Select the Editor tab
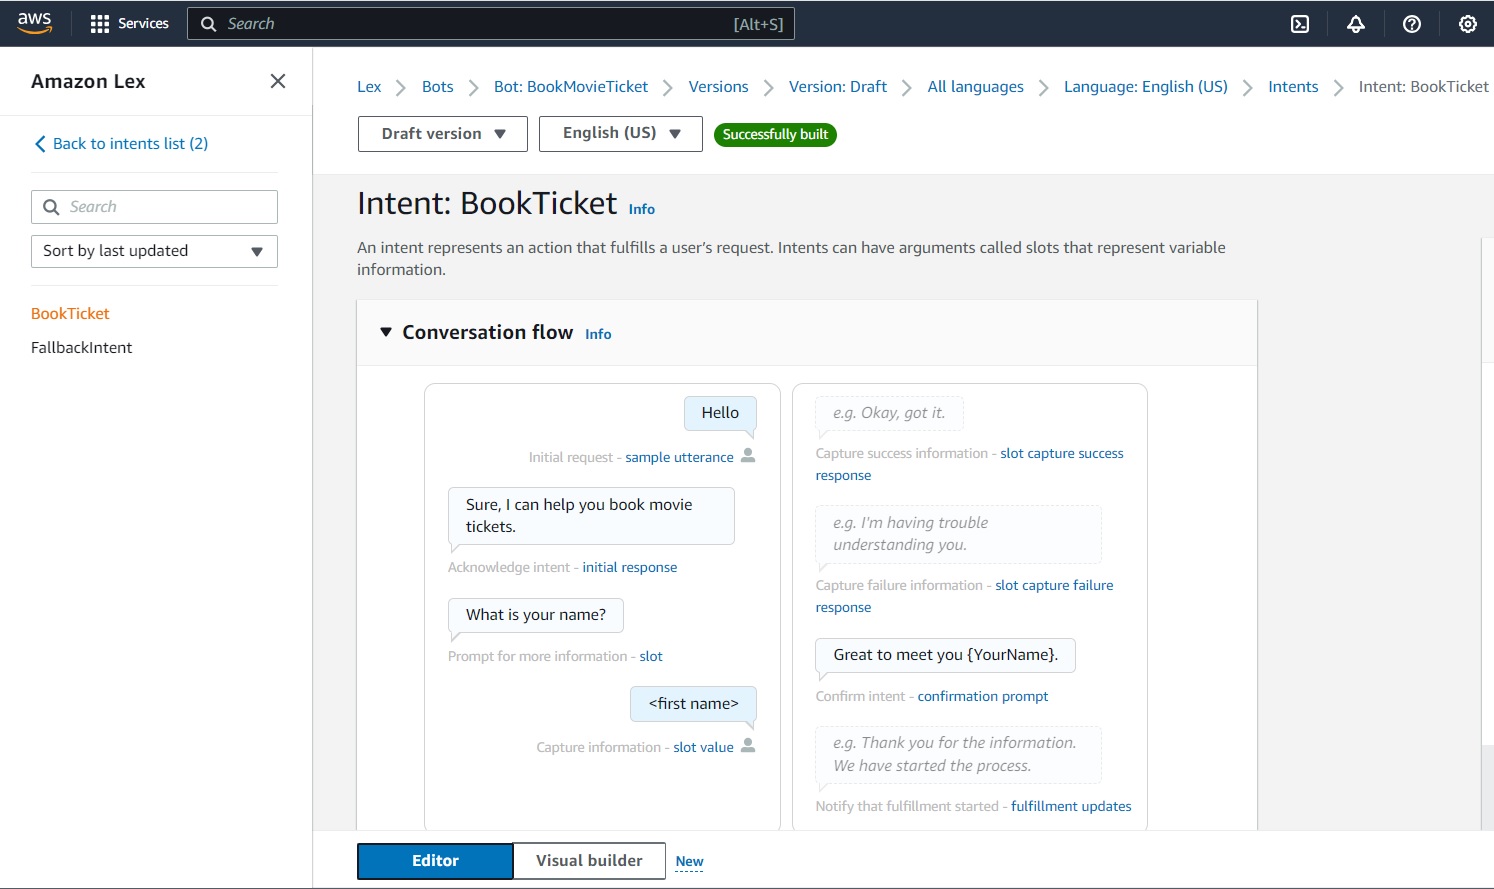 tap(435, 860)
